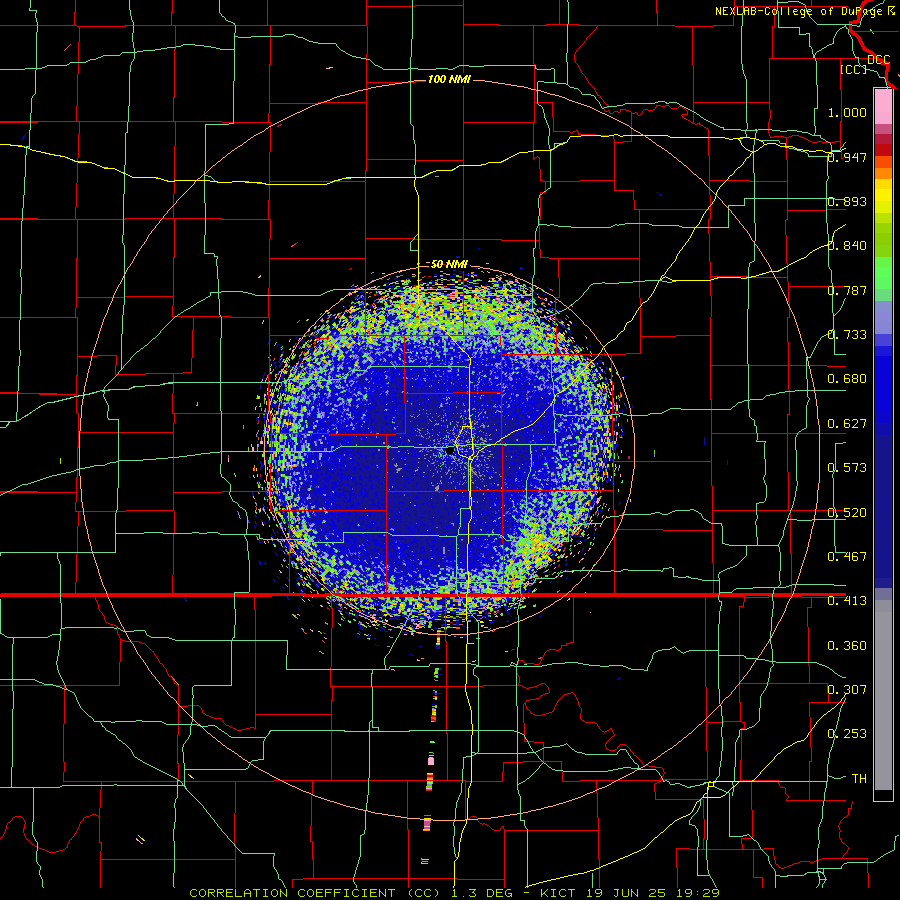Viewport: 900px width, 900px height.
Task: Click the 0.360 scale value
Action: 847,646
